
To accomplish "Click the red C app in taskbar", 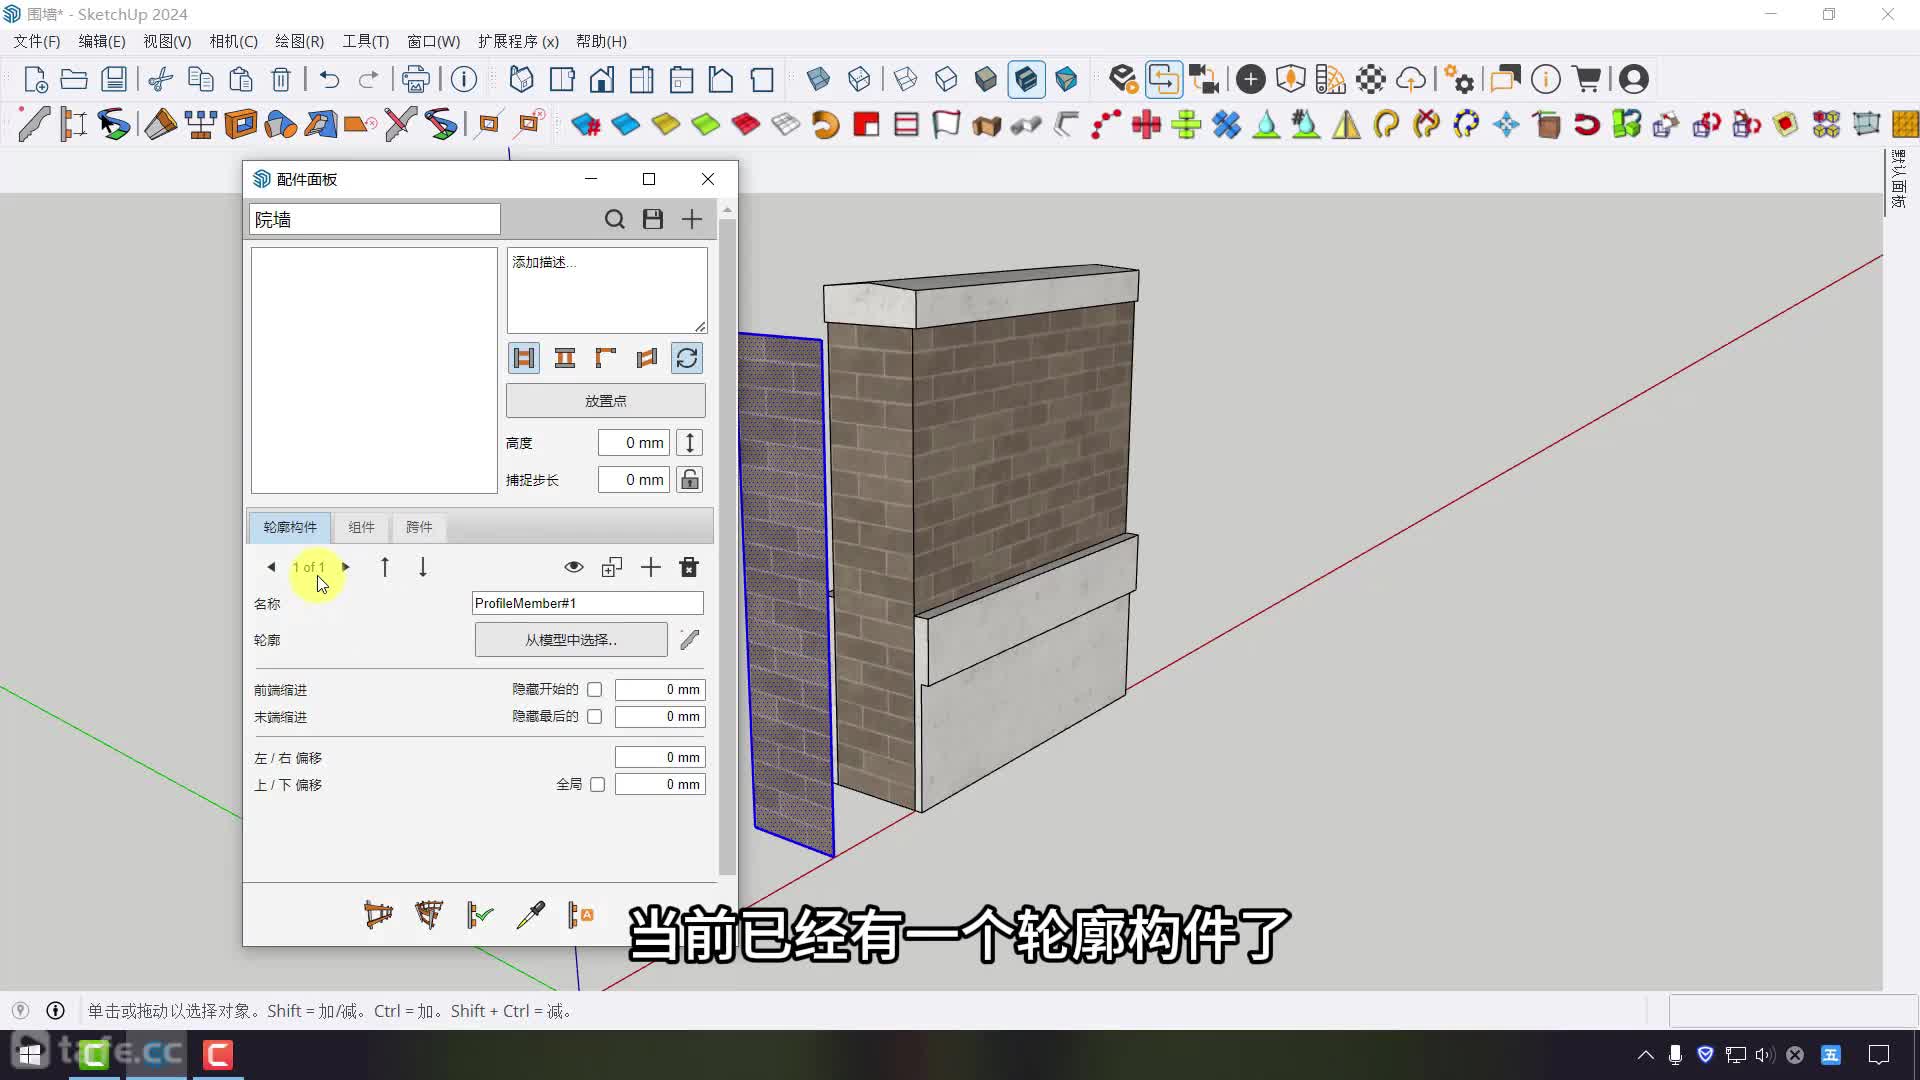I will pos(218,1054).
